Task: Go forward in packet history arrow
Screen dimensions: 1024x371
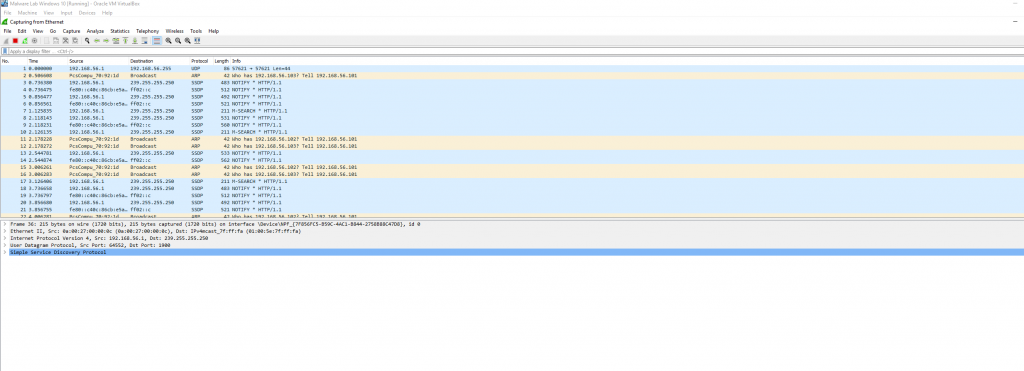Action: [x=106, y=40]
